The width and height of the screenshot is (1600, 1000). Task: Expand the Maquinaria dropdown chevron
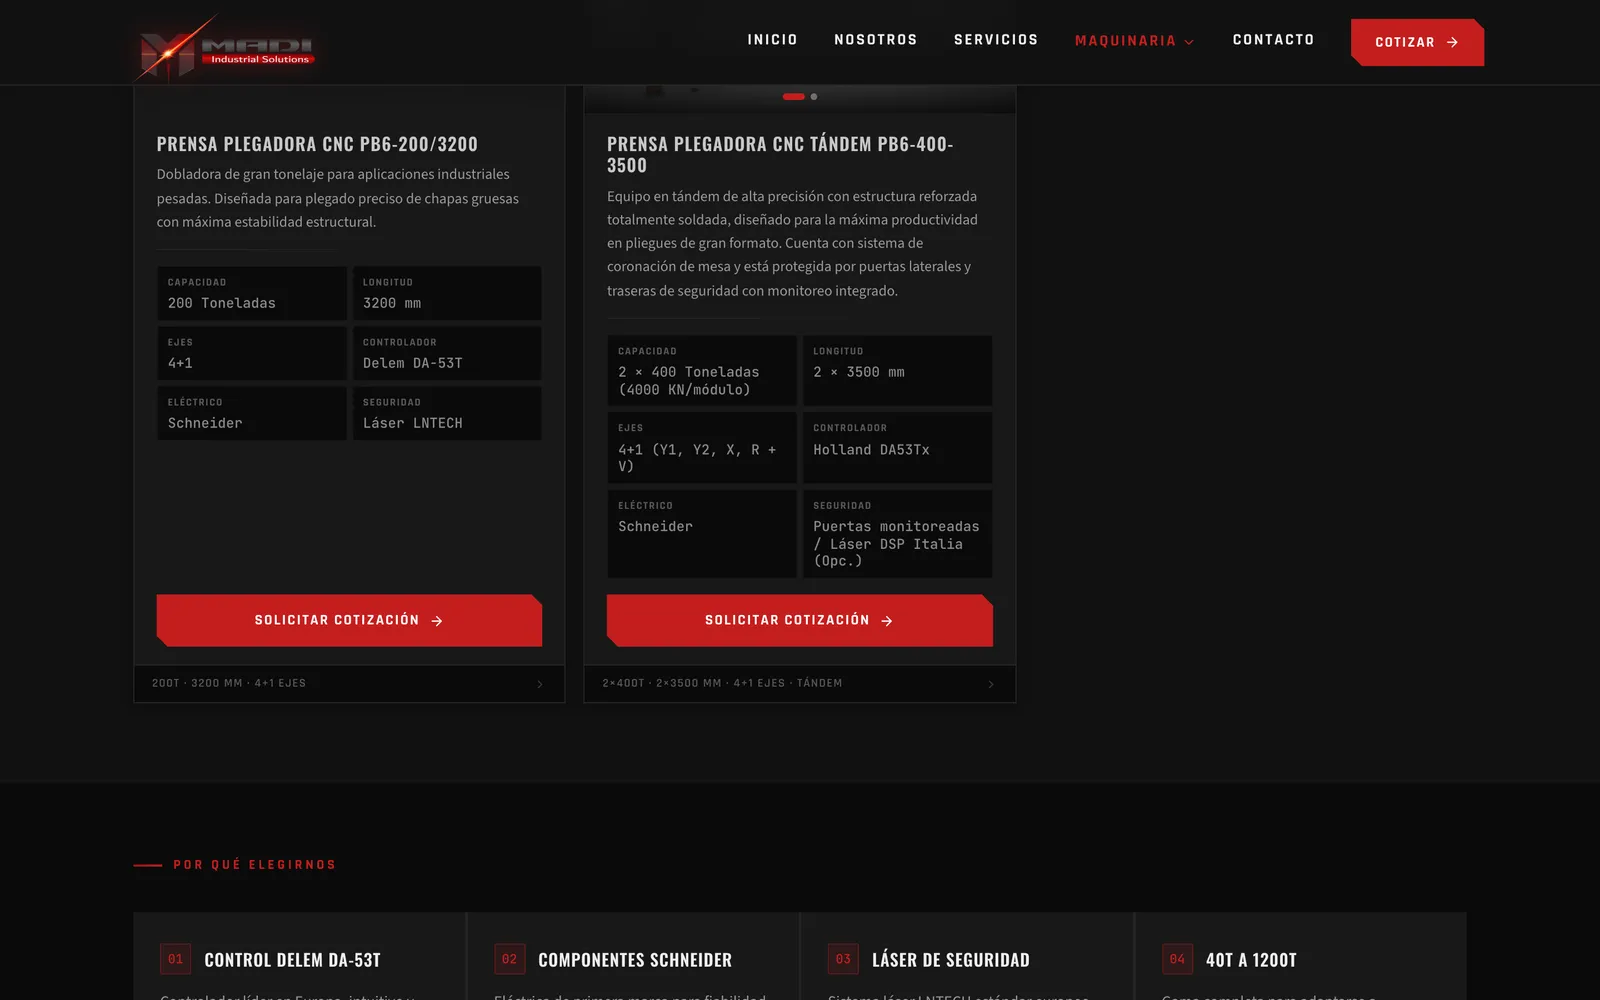[1189, 42]
